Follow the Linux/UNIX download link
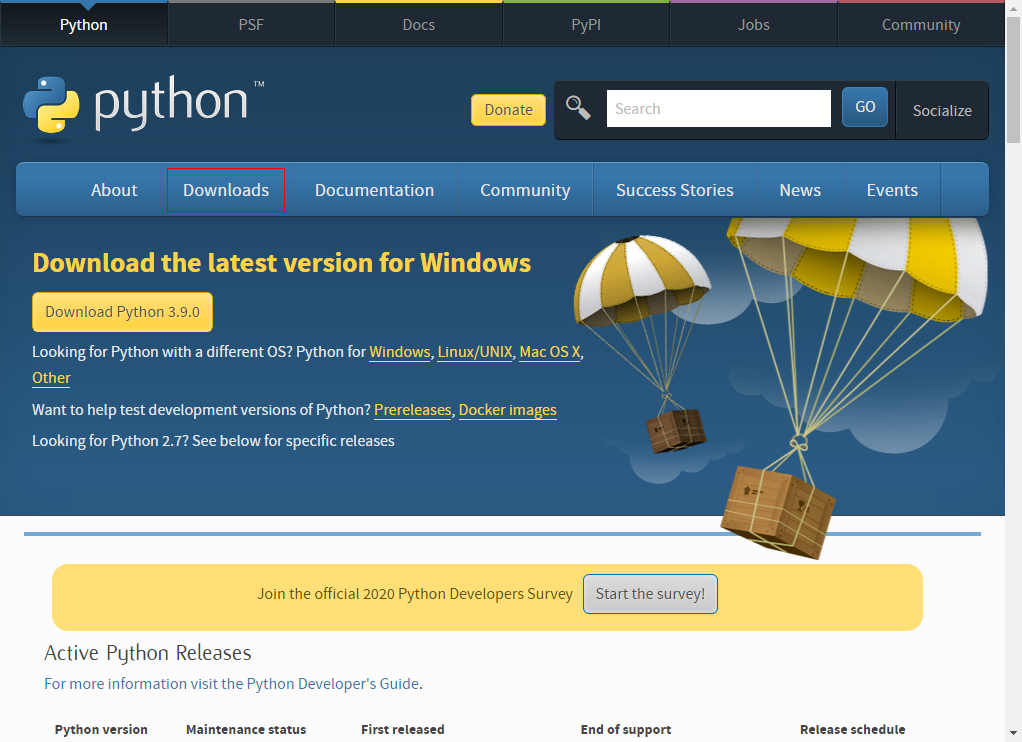 pos(474,352)
